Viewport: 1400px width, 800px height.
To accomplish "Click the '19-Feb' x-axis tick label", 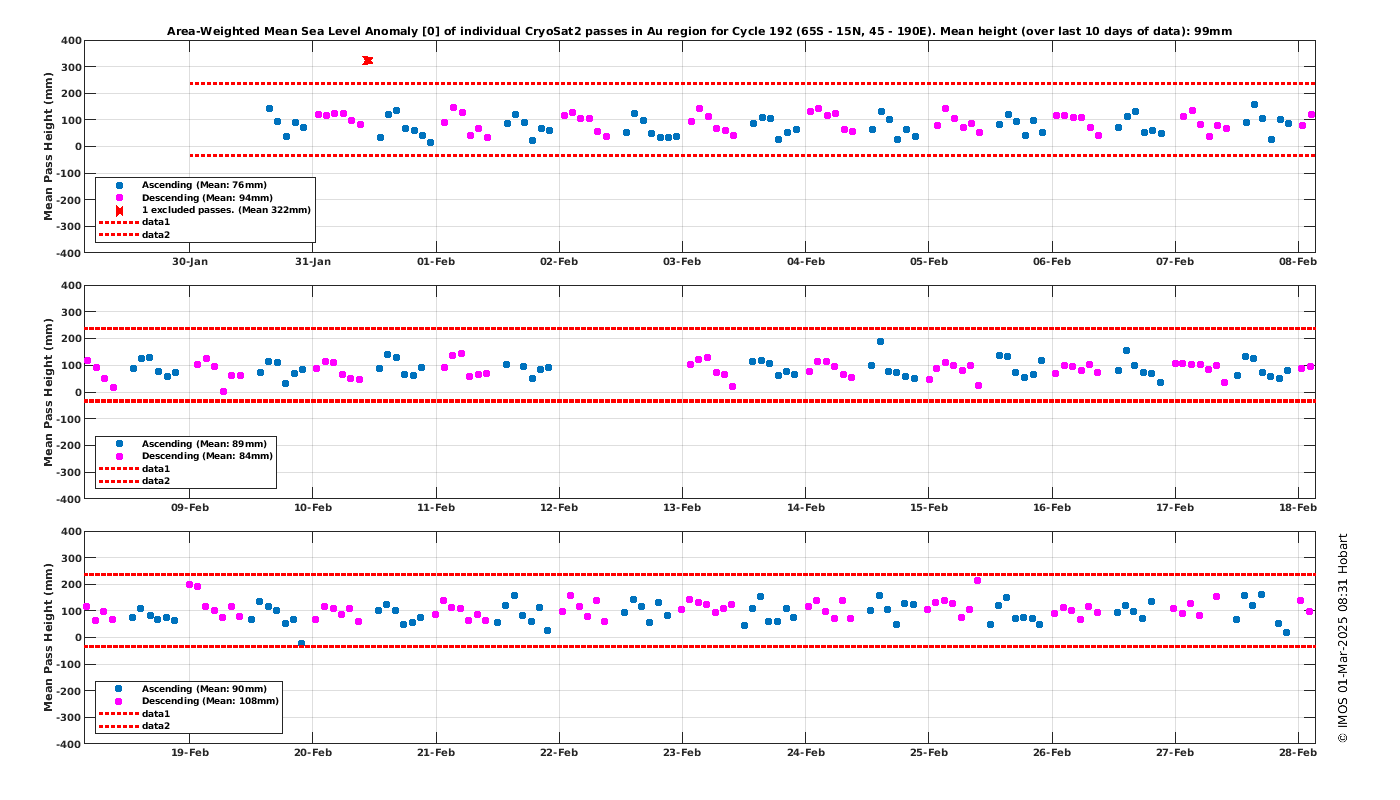I will [190, 753].
